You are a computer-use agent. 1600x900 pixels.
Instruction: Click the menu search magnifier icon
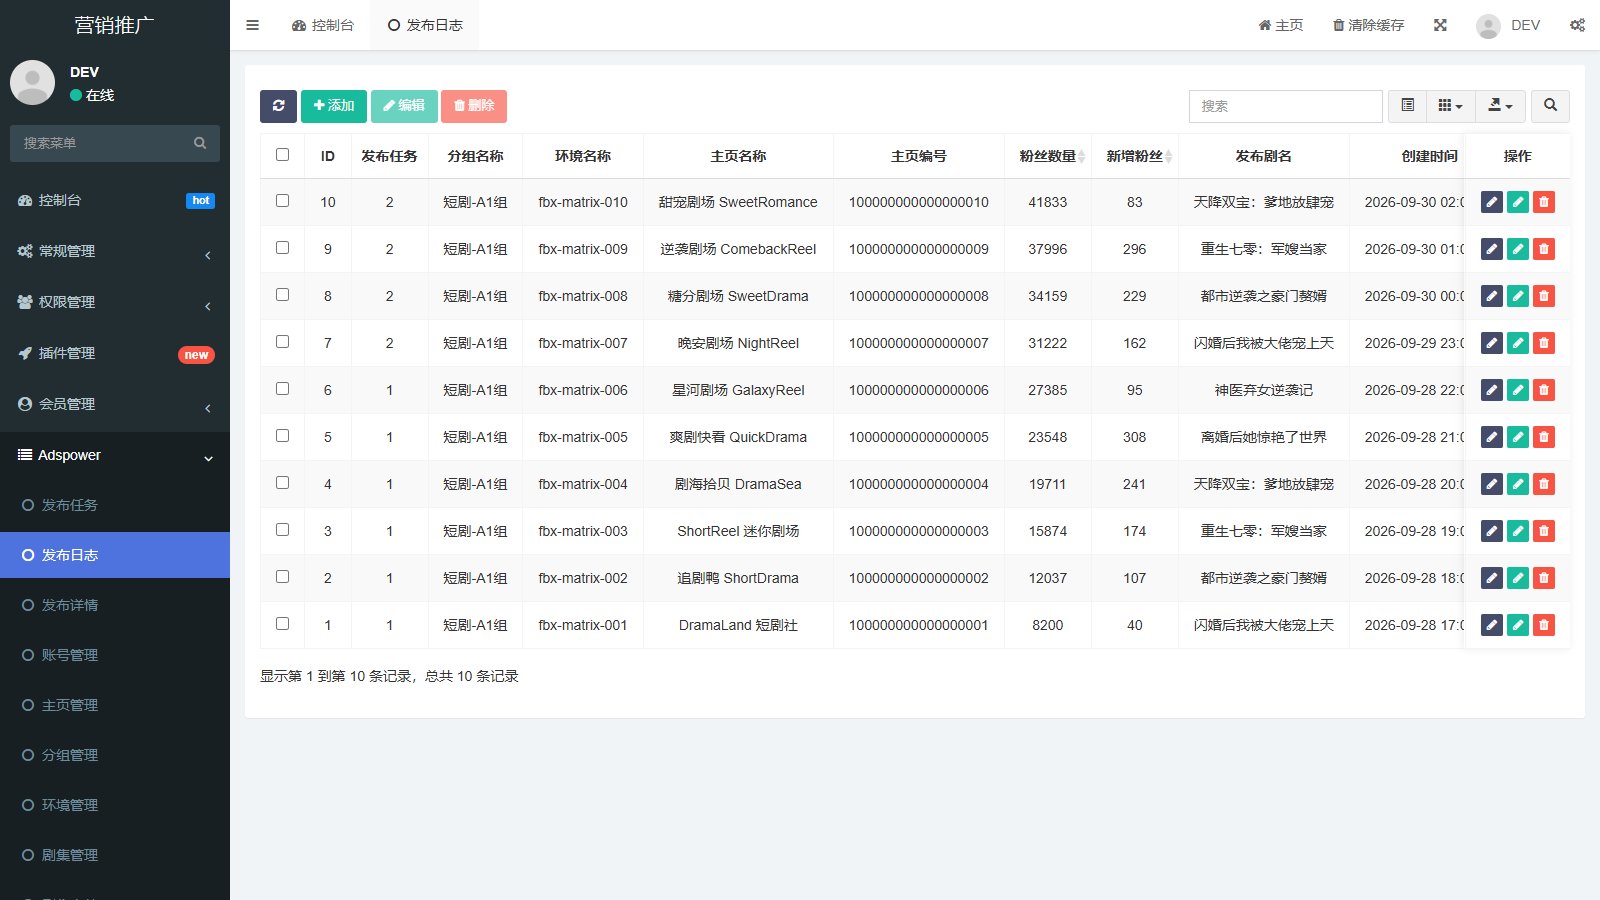(x=200, y=143)
